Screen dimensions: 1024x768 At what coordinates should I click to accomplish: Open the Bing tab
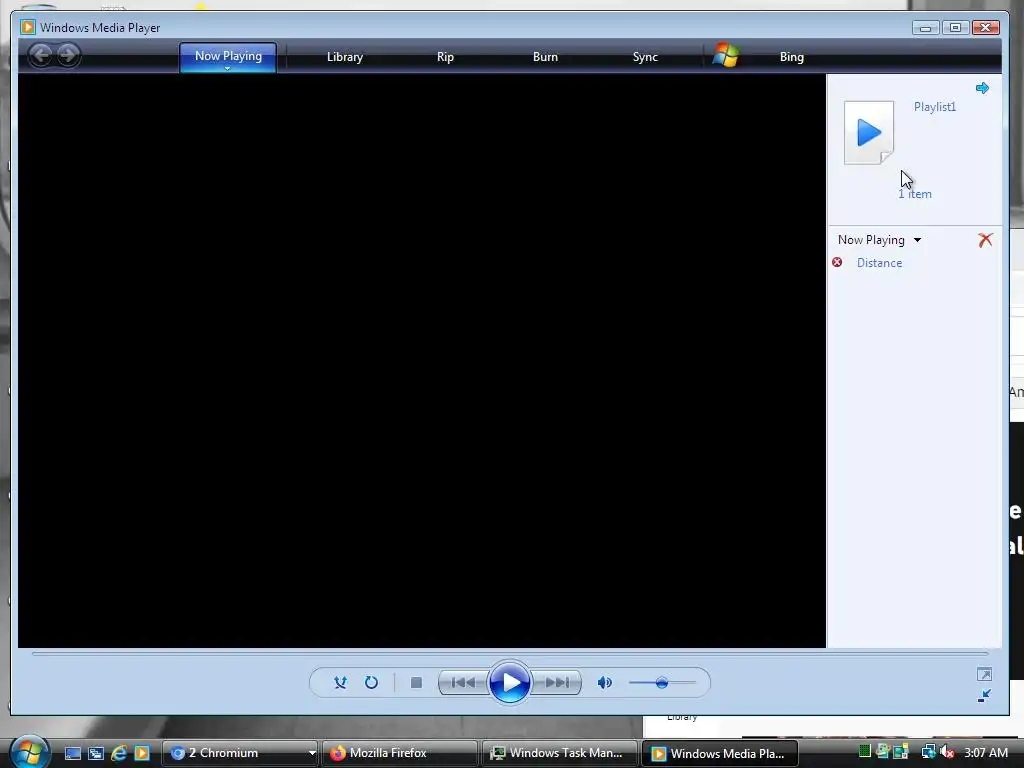point(792,57)
